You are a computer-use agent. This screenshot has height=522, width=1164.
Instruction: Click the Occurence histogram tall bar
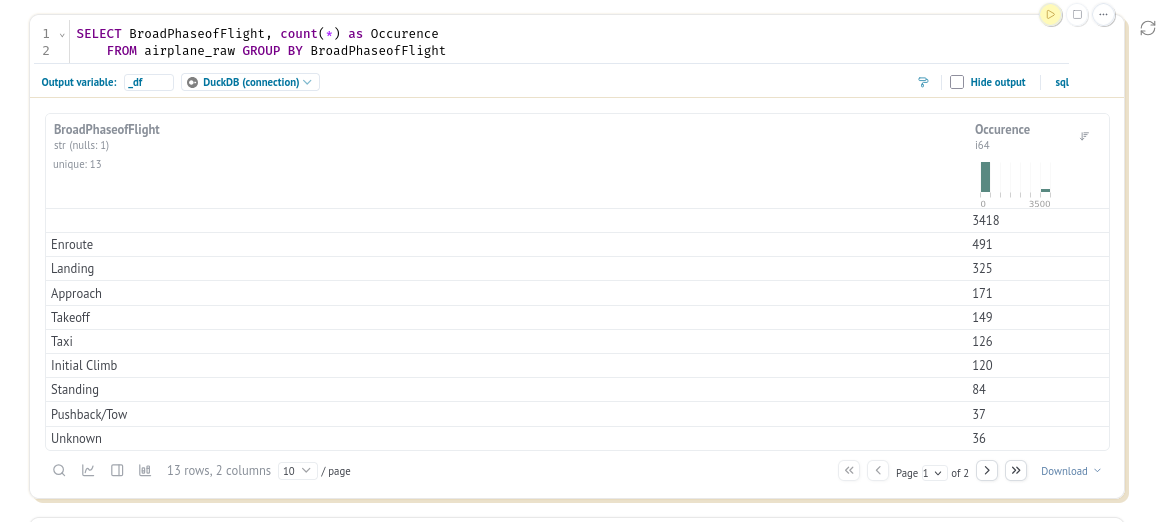point(985,177)
